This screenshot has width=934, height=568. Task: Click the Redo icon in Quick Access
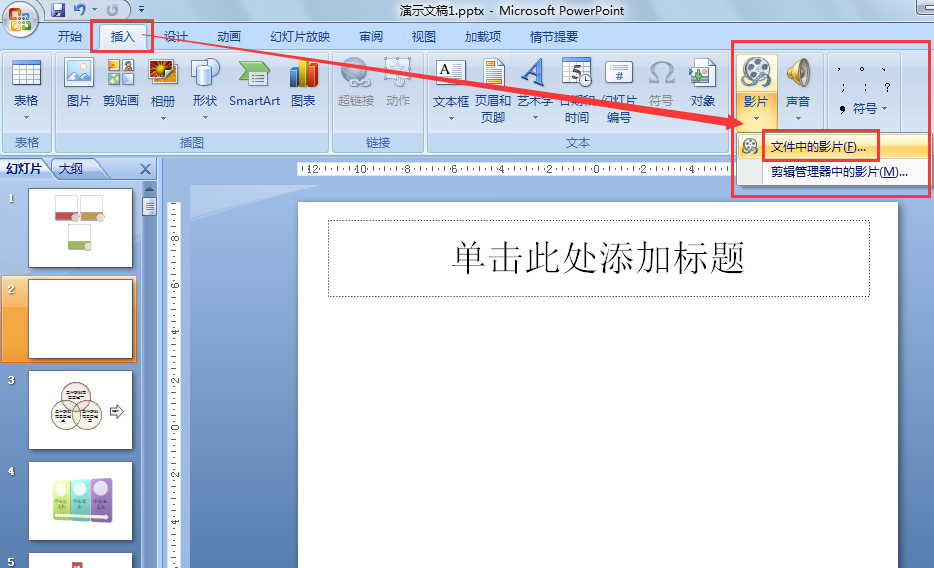pyautogui.click(x=112, y=10)
